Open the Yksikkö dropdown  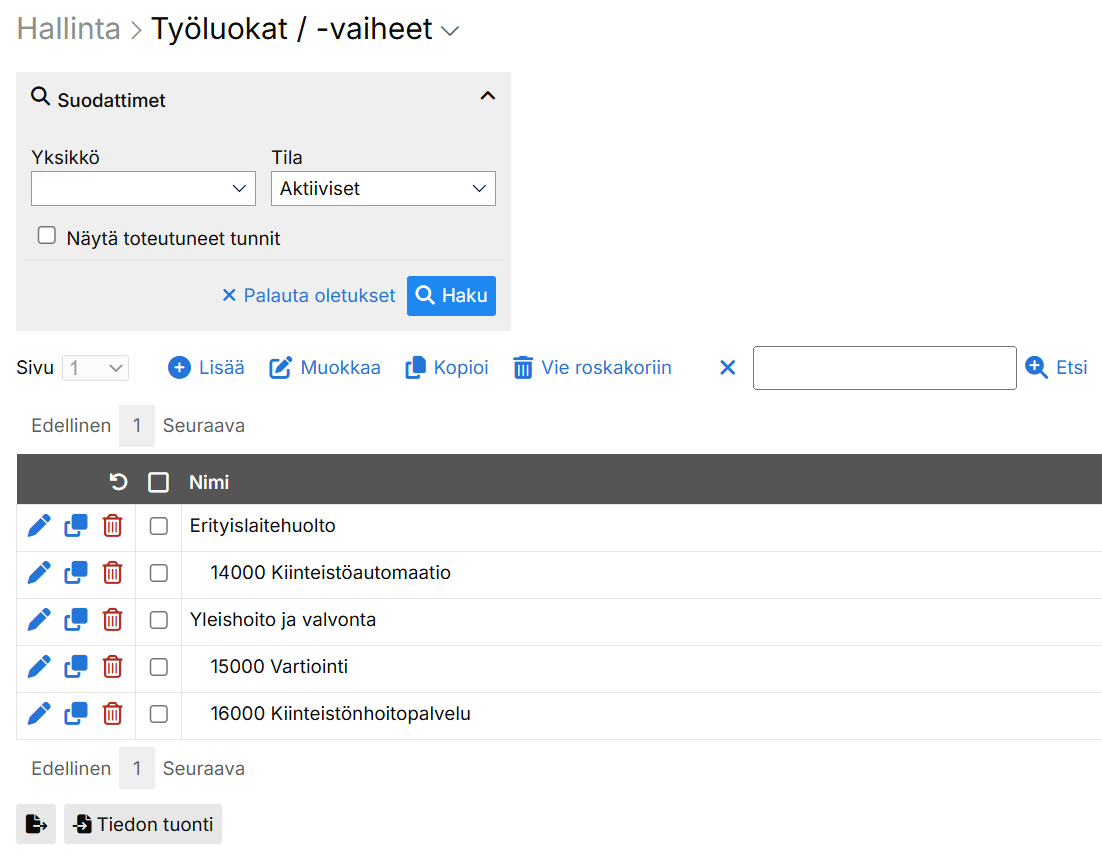pyautogui.click(x=143, y=188)
